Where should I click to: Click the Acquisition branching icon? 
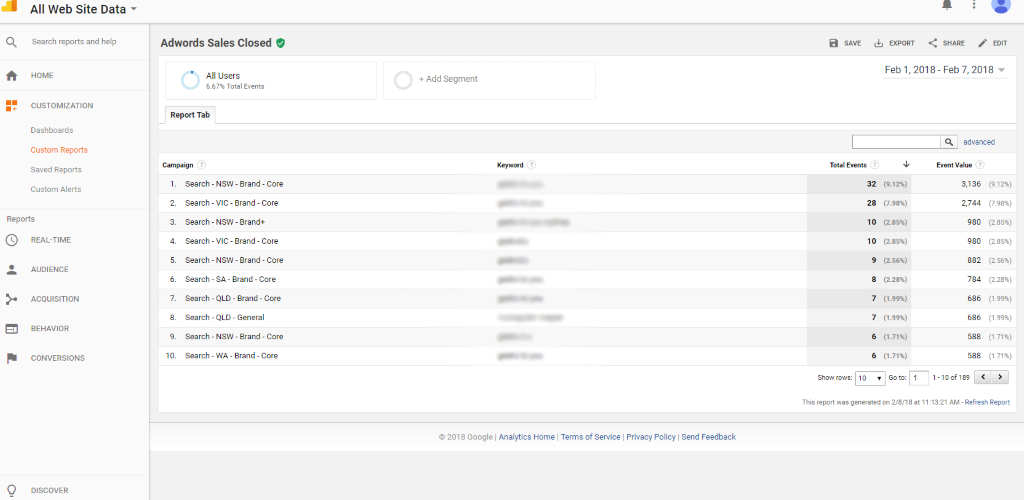(x=11, y=299)
